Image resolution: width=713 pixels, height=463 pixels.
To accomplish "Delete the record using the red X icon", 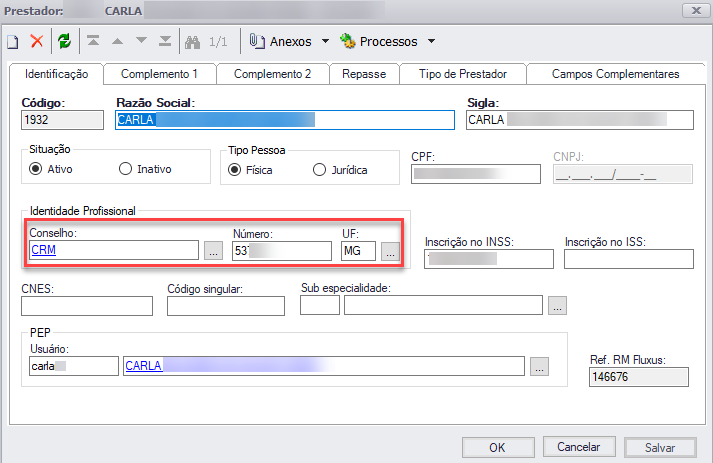I will click(36, 41).
